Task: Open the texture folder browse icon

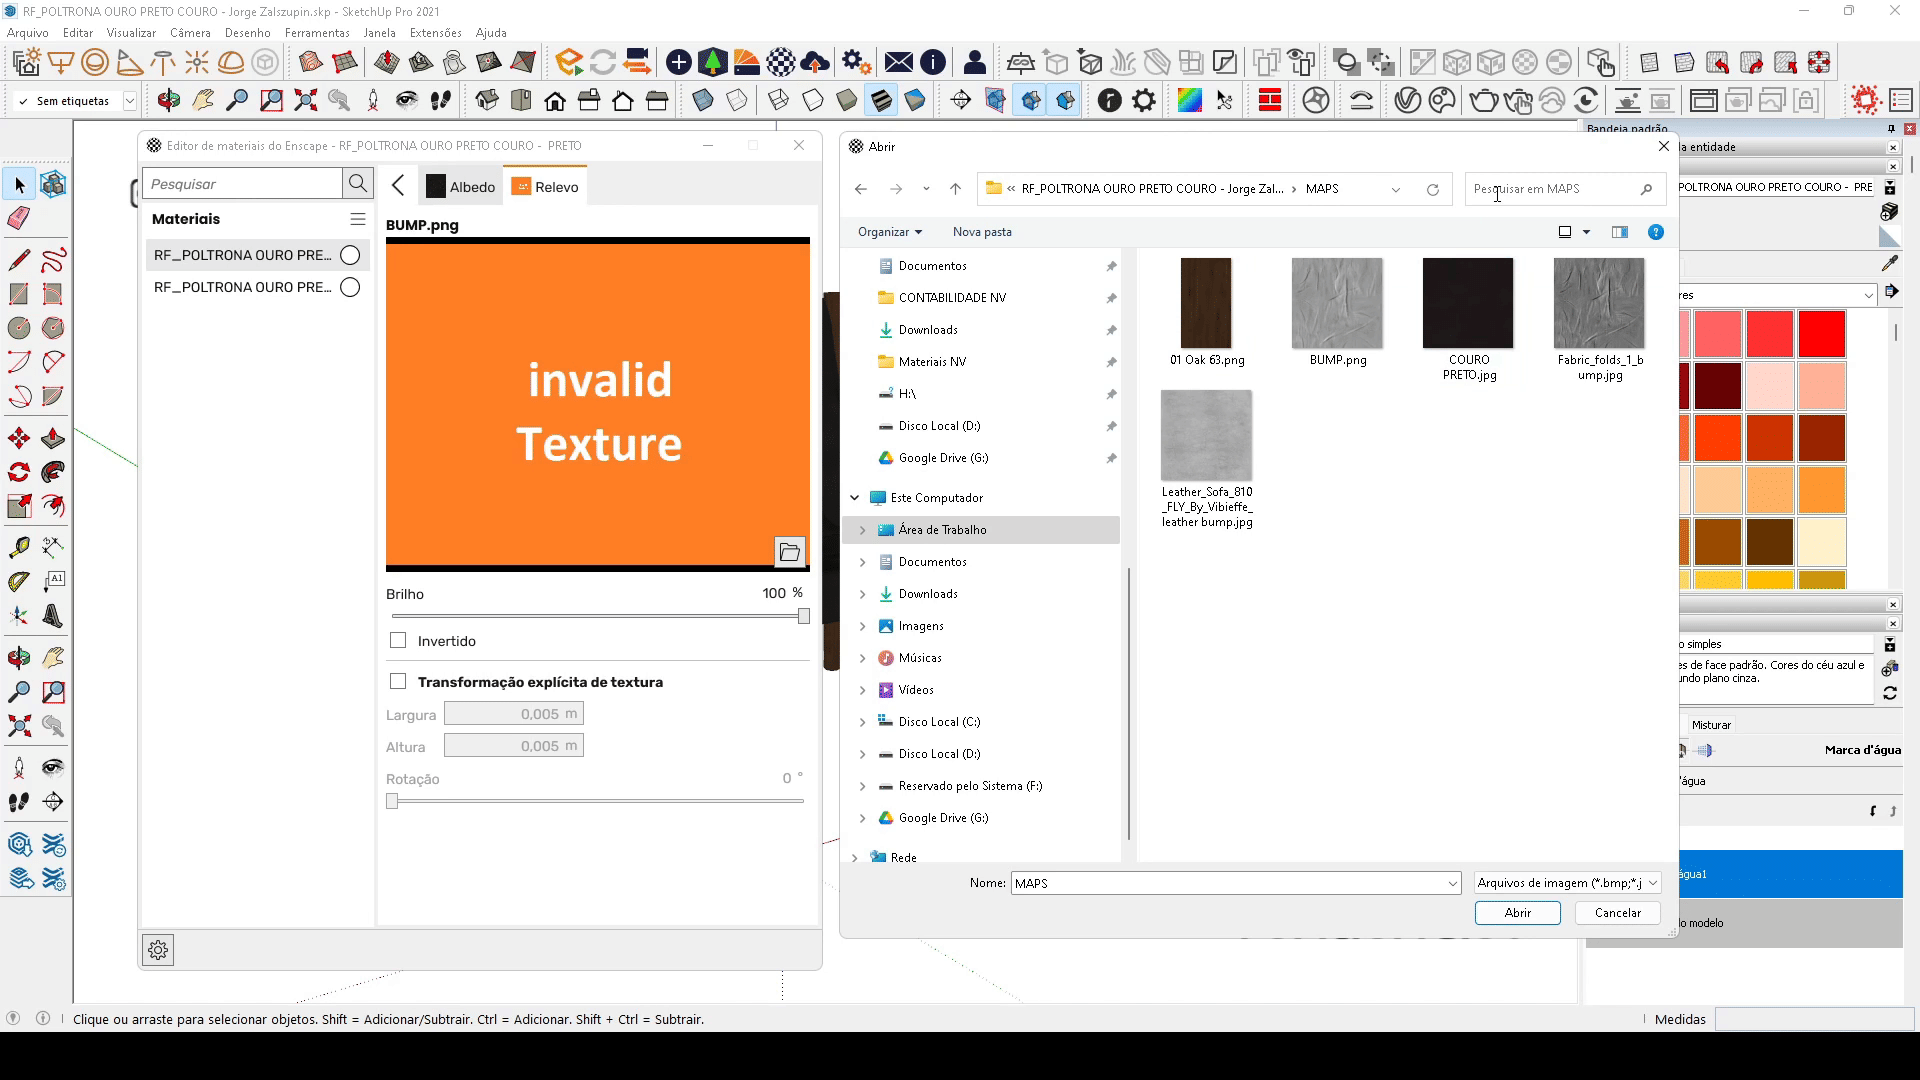Action: pyautogui.click(x=789, y=552)
